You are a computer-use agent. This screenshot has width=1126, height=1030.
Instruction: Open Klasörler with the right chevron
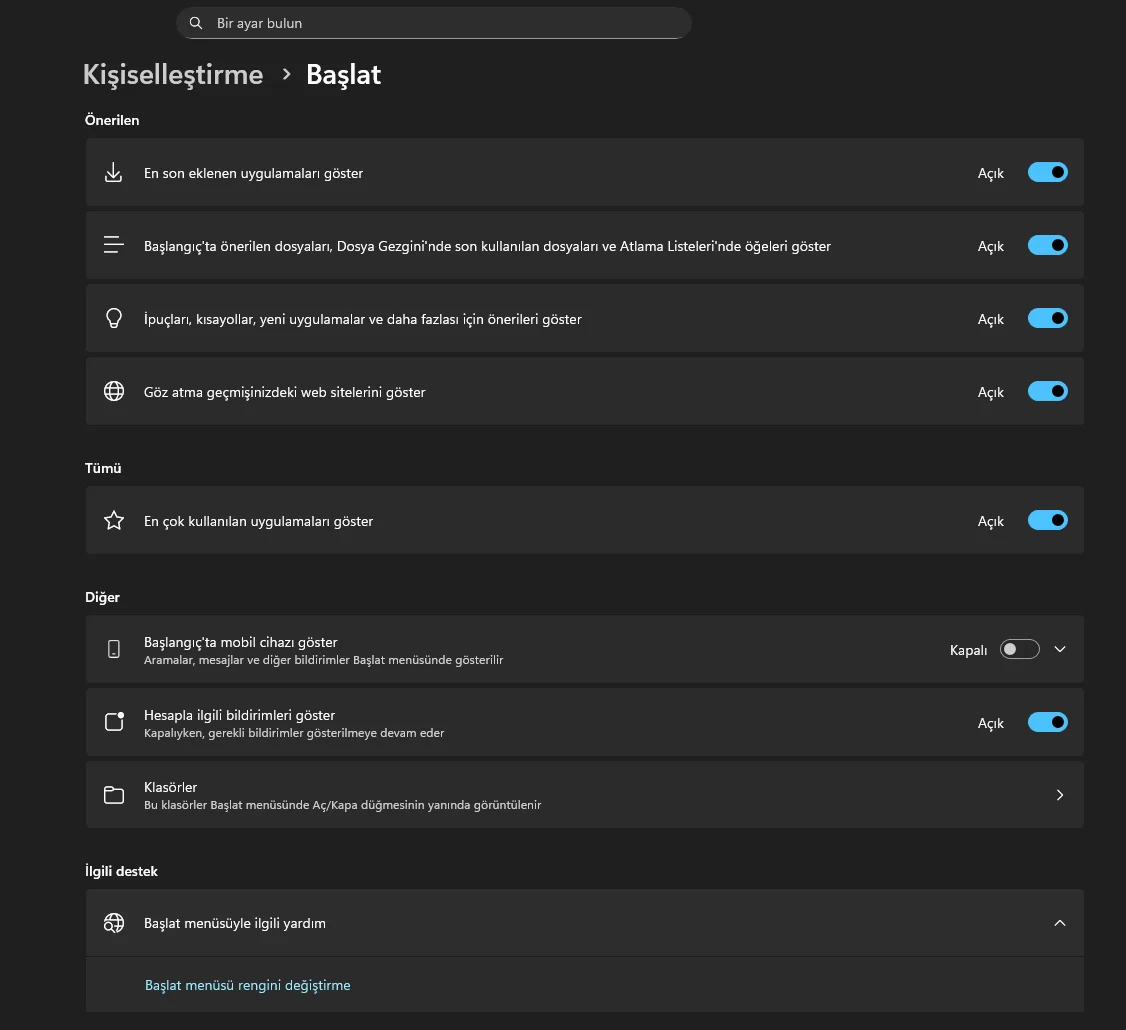(x=1060, y=795)
